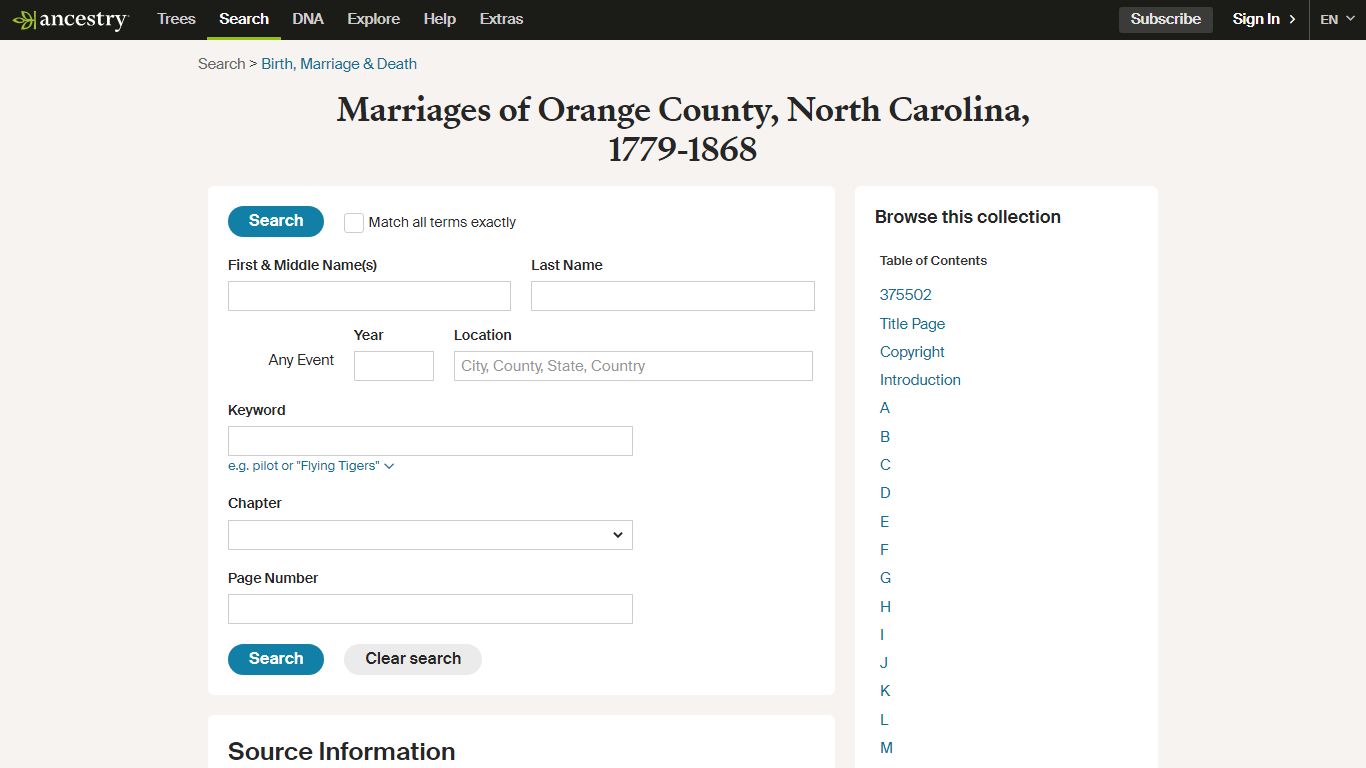Browse chapter L
Image resolution: width=1366 pixels, height=768 pixels.
click(884, 720)
